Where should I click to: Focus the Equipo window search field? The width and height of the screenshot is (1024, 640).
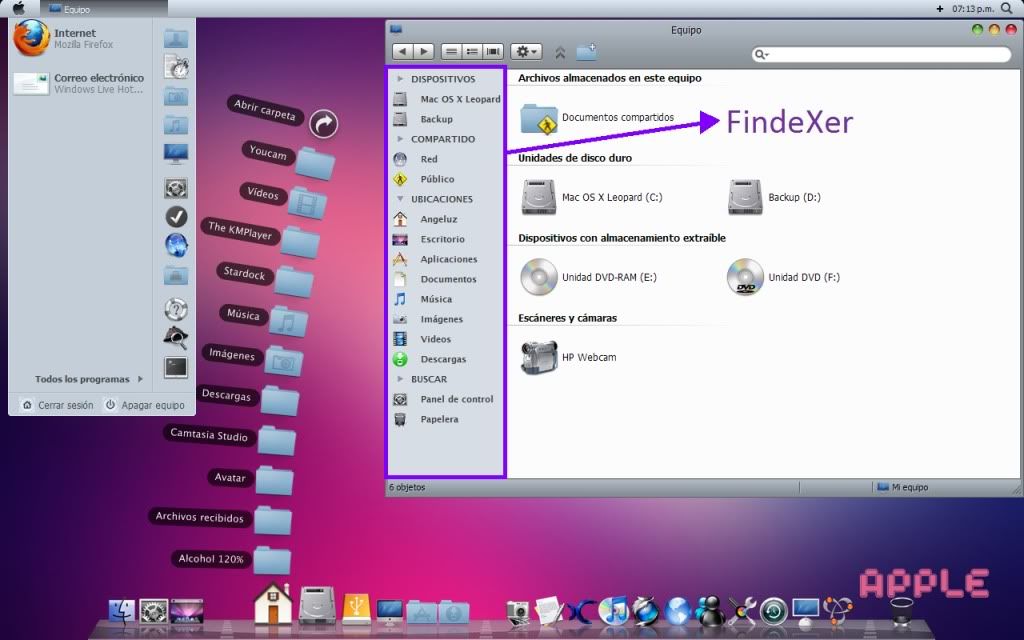coord(882,55)
